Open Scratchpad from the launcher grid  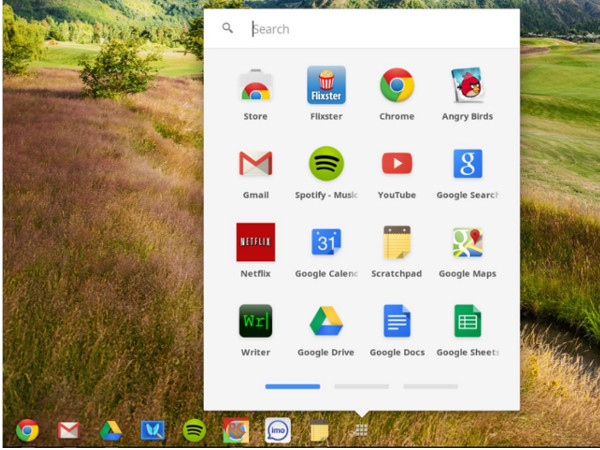(397, 242)
